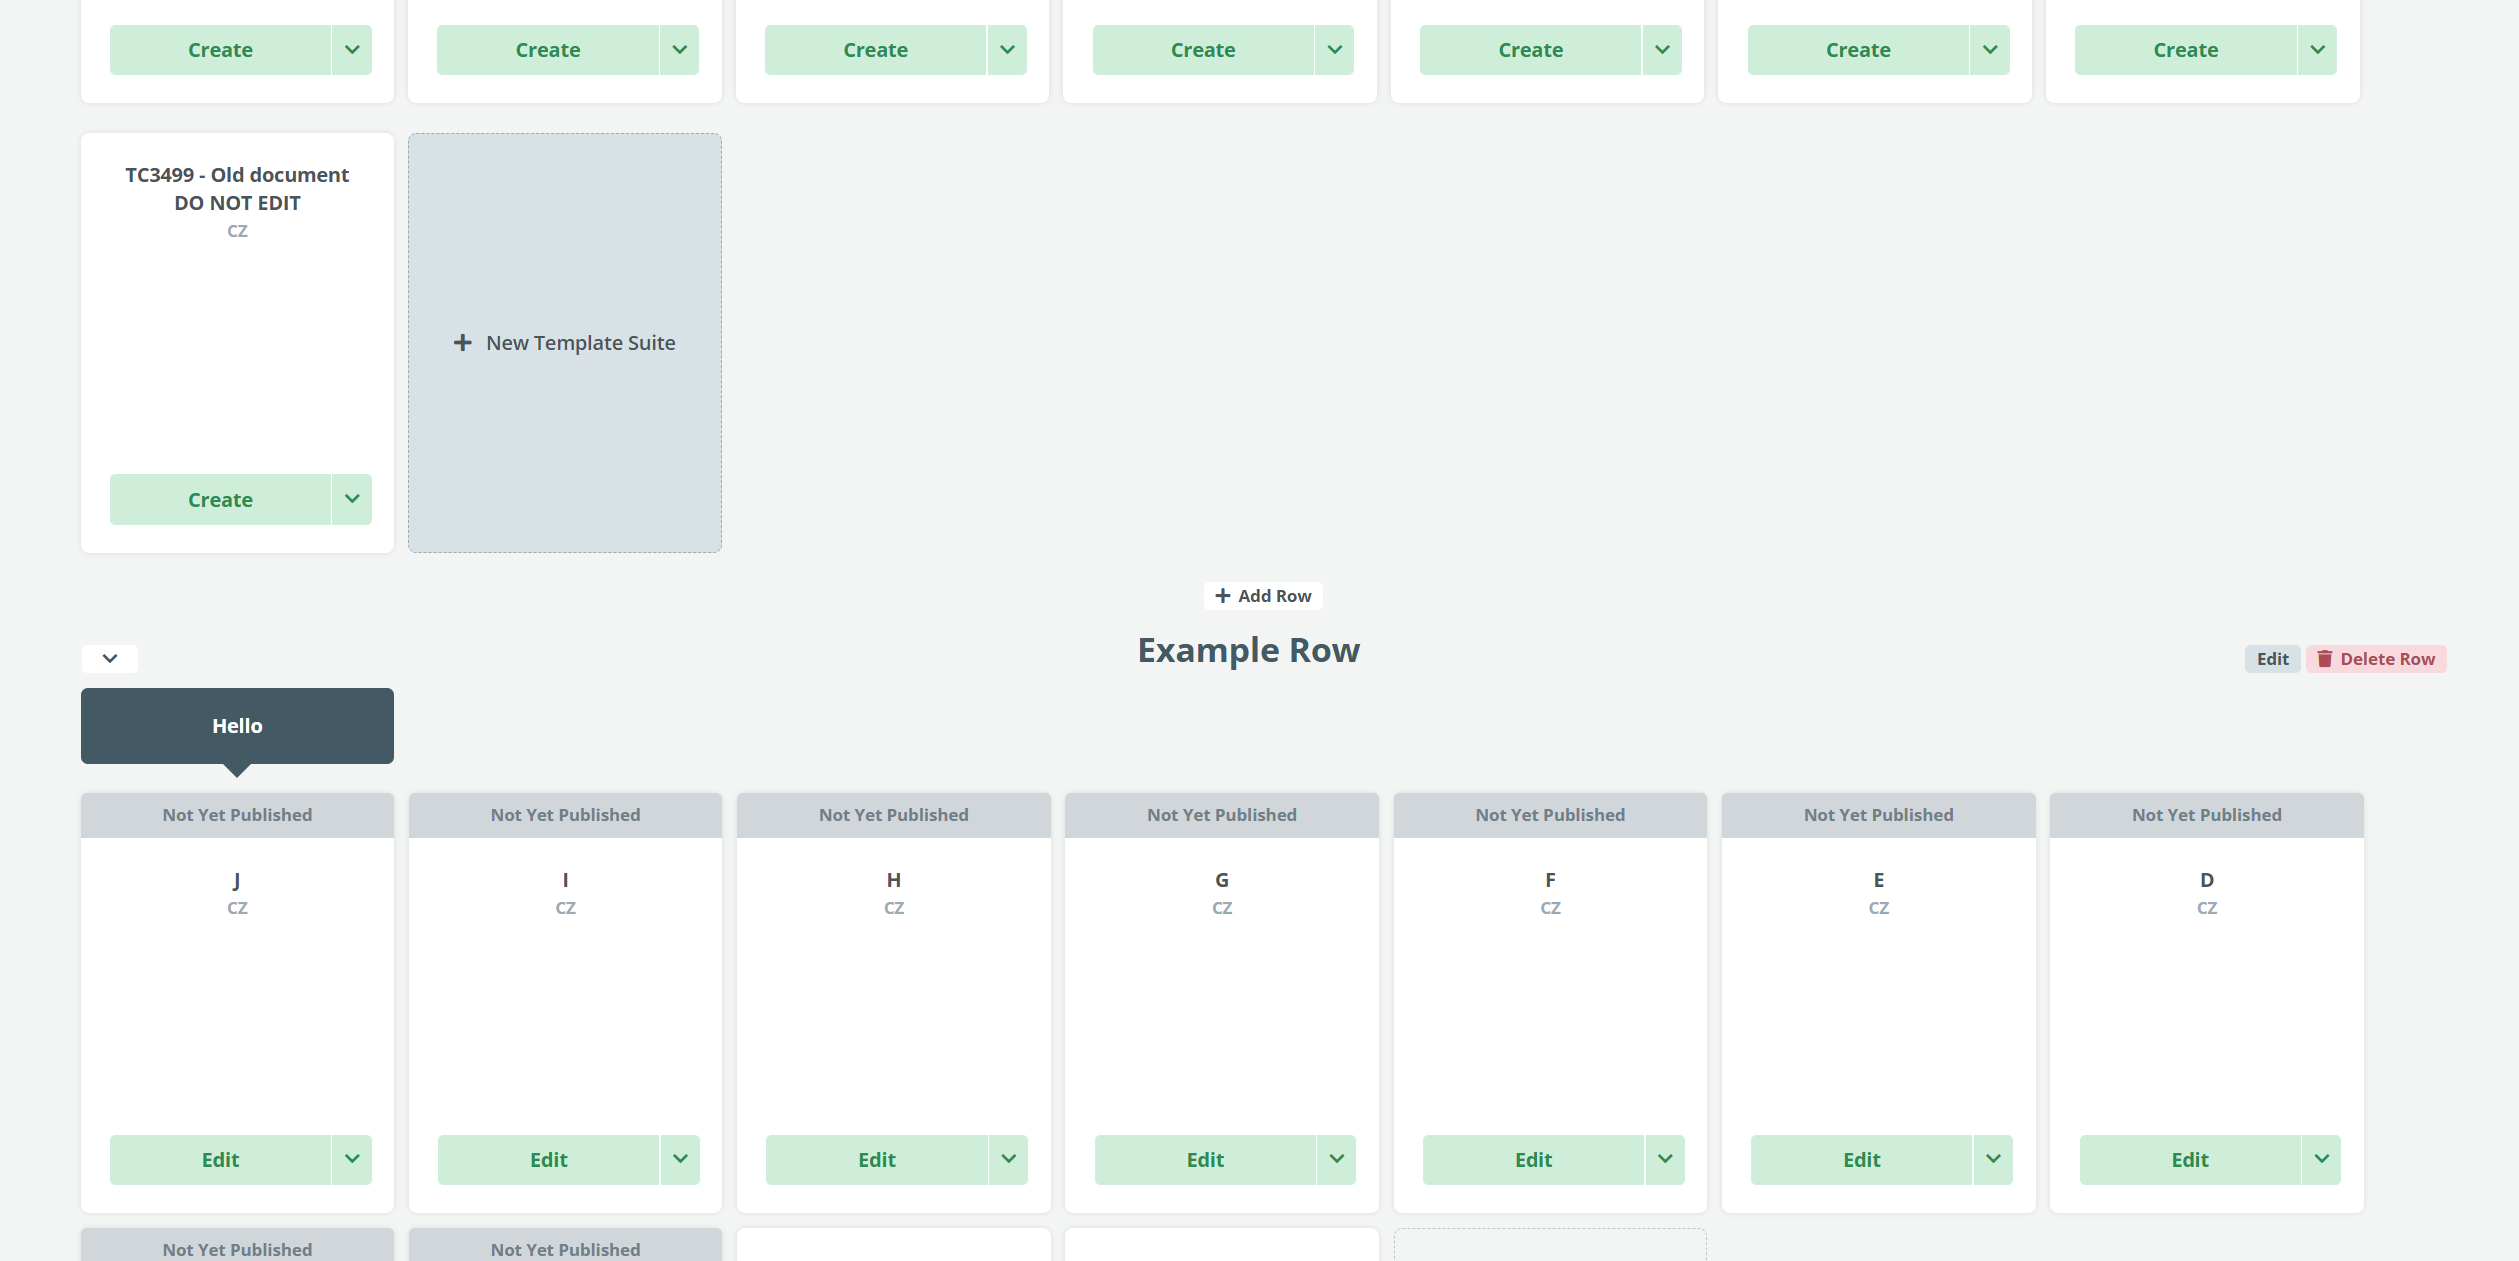
Task: Expand options arrow for card H Edit
Action: [1008, 1159]
